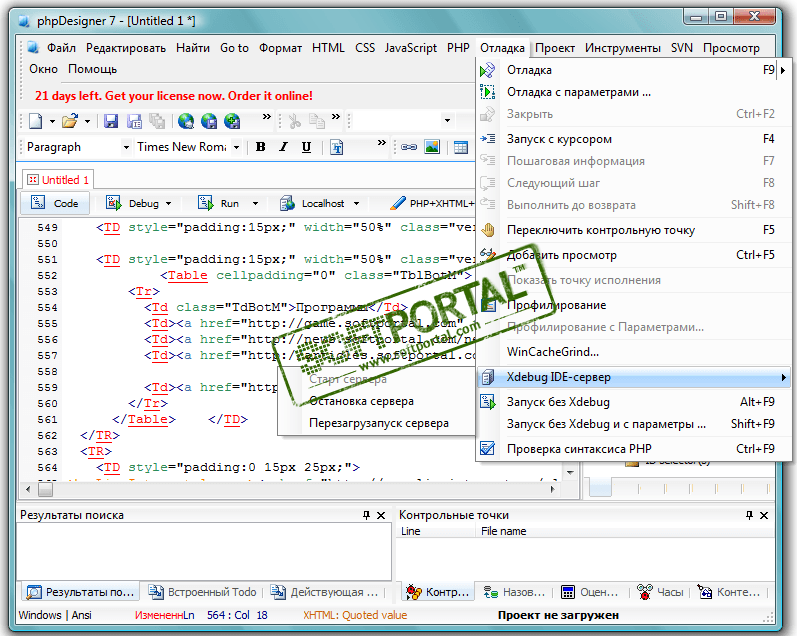Click the File name column header
Screen dimensions: 797x636
click(625, 531)
